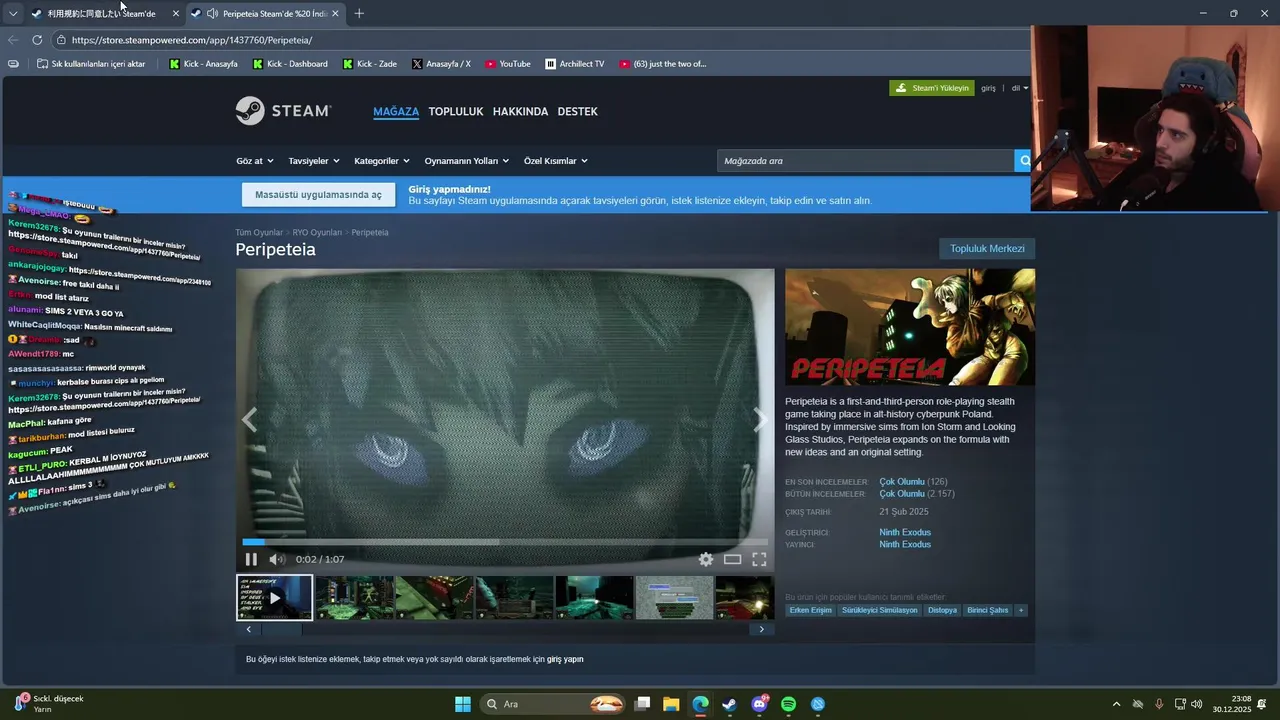
Task: Open Windows Start menu
Action: point(463,704)
